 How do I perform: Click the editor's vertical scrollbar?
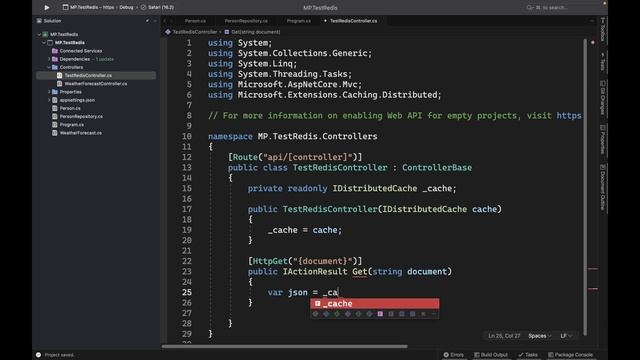[585, 188]
